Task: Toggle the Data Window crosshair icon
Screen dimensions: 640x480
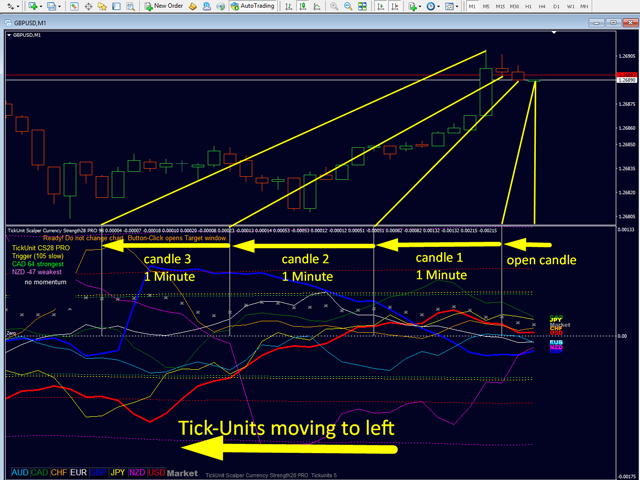Action: tap(88, 6)
